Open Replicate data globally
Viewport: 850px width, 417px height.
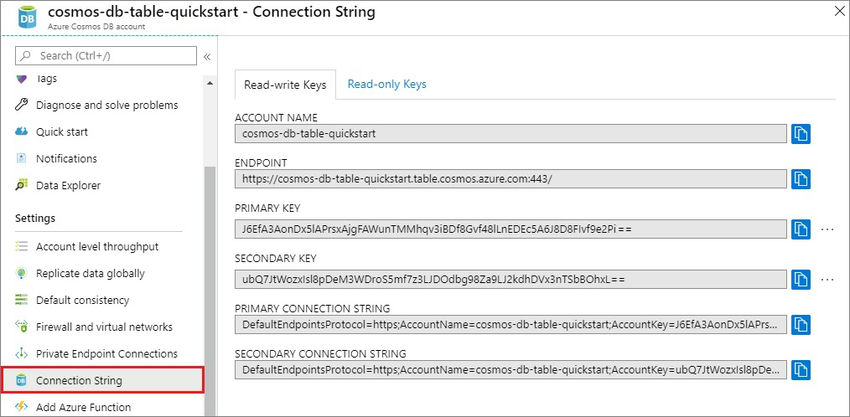(91, 273)
